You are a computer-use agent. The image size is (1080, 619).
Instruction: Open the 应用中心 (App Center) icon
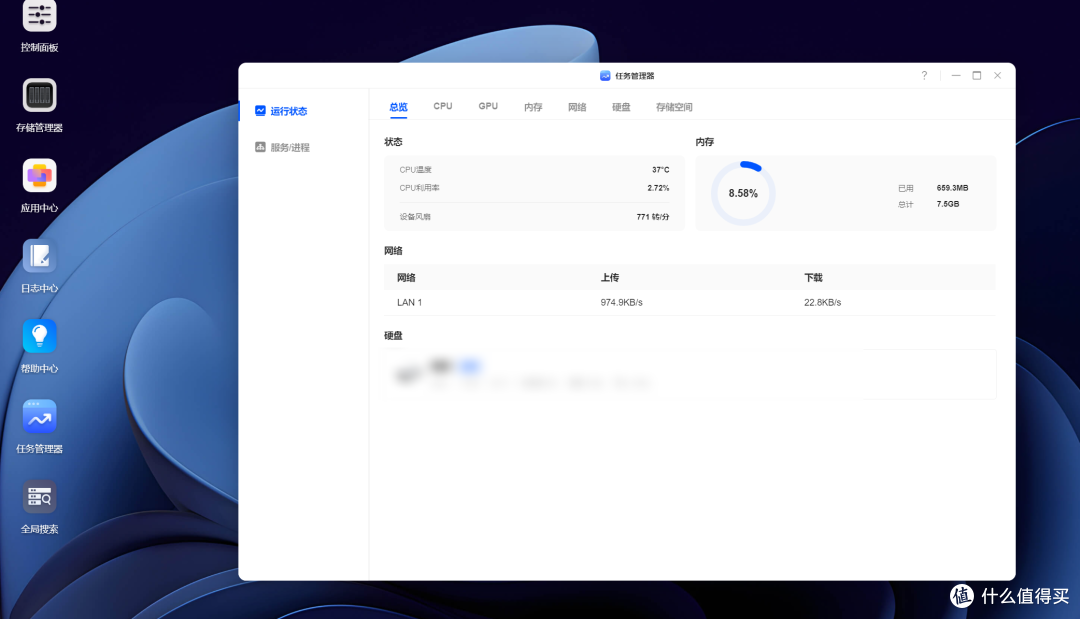coord(39,176)
